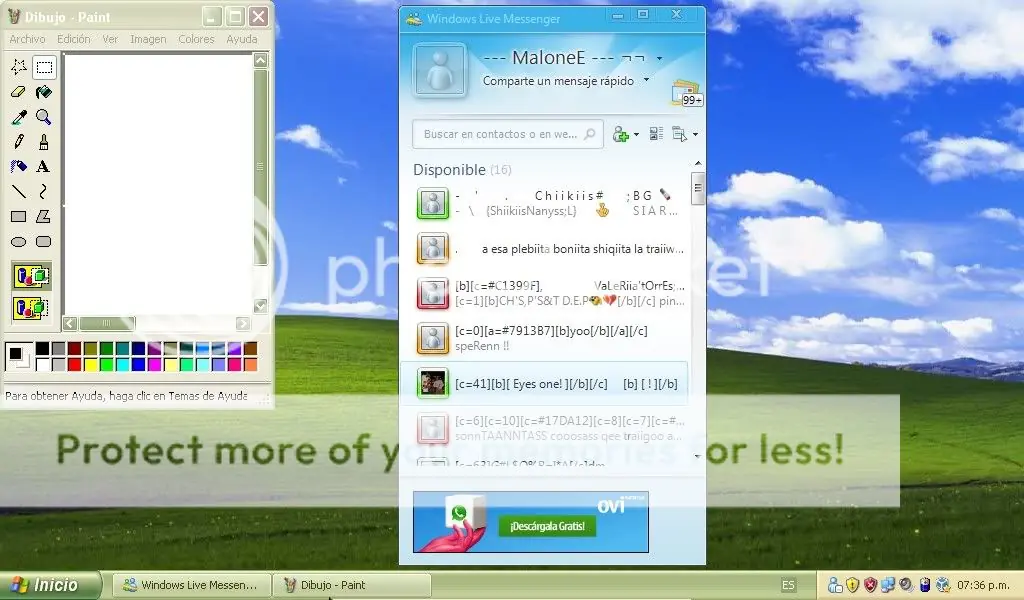The height and width of the screenshot is (600, 1024).
Task: Select the Ellipse shape tool
Action: pos(18,242)
